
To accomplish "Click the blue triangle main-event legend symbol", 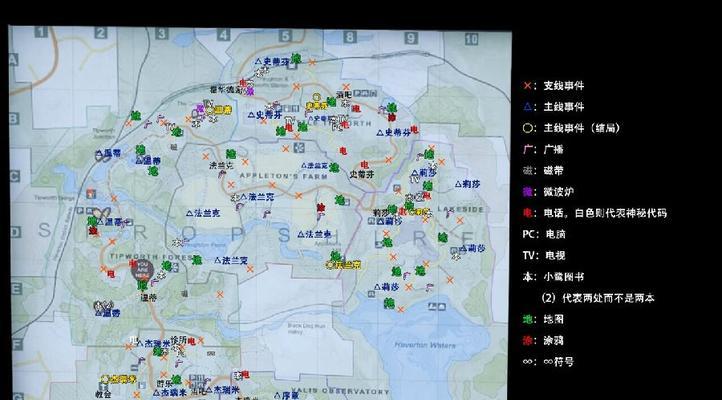I will coord(527,107).
